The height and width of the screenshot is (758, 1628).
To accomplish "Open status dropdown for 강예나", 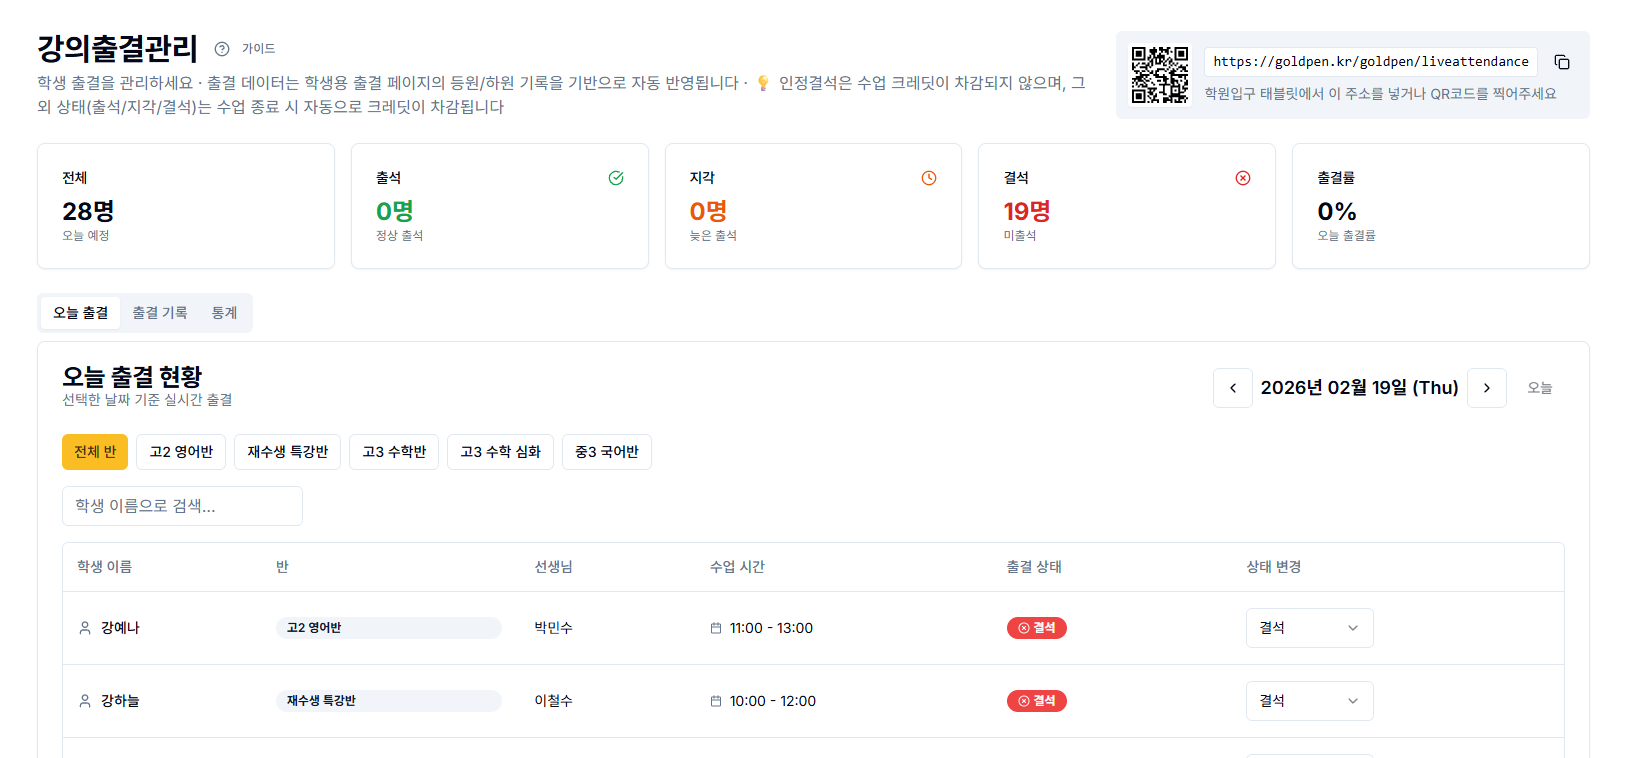I will click(1309, 628).
